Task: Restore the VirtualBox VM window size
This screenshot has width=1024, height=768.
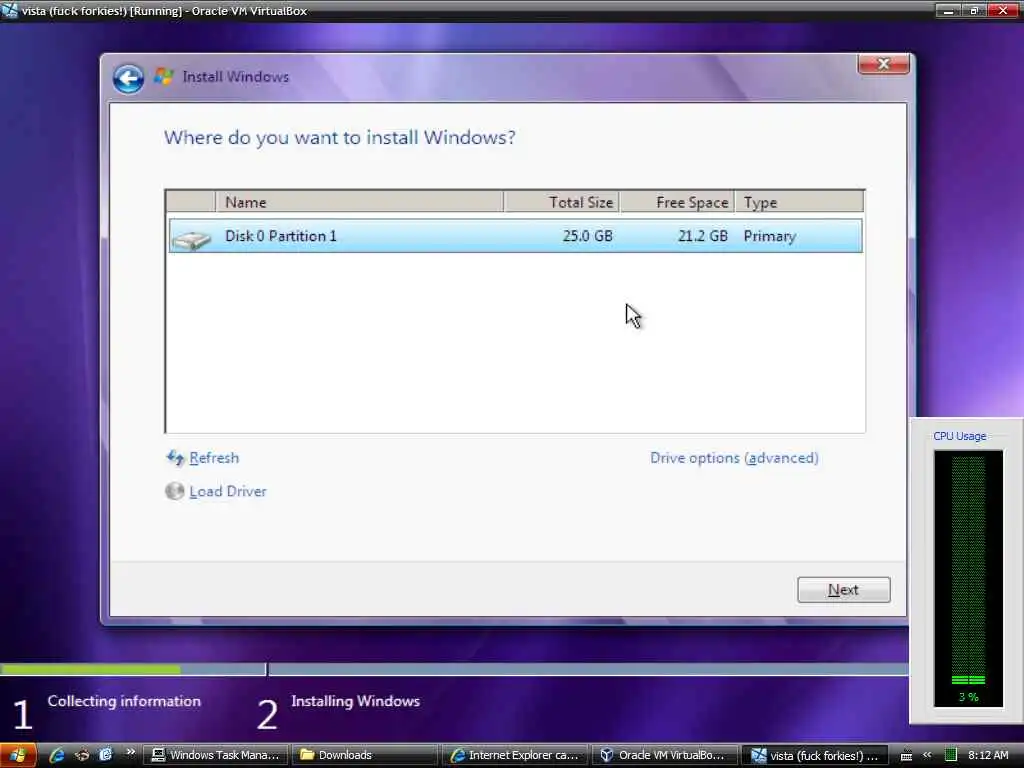Action: point(974,10)
